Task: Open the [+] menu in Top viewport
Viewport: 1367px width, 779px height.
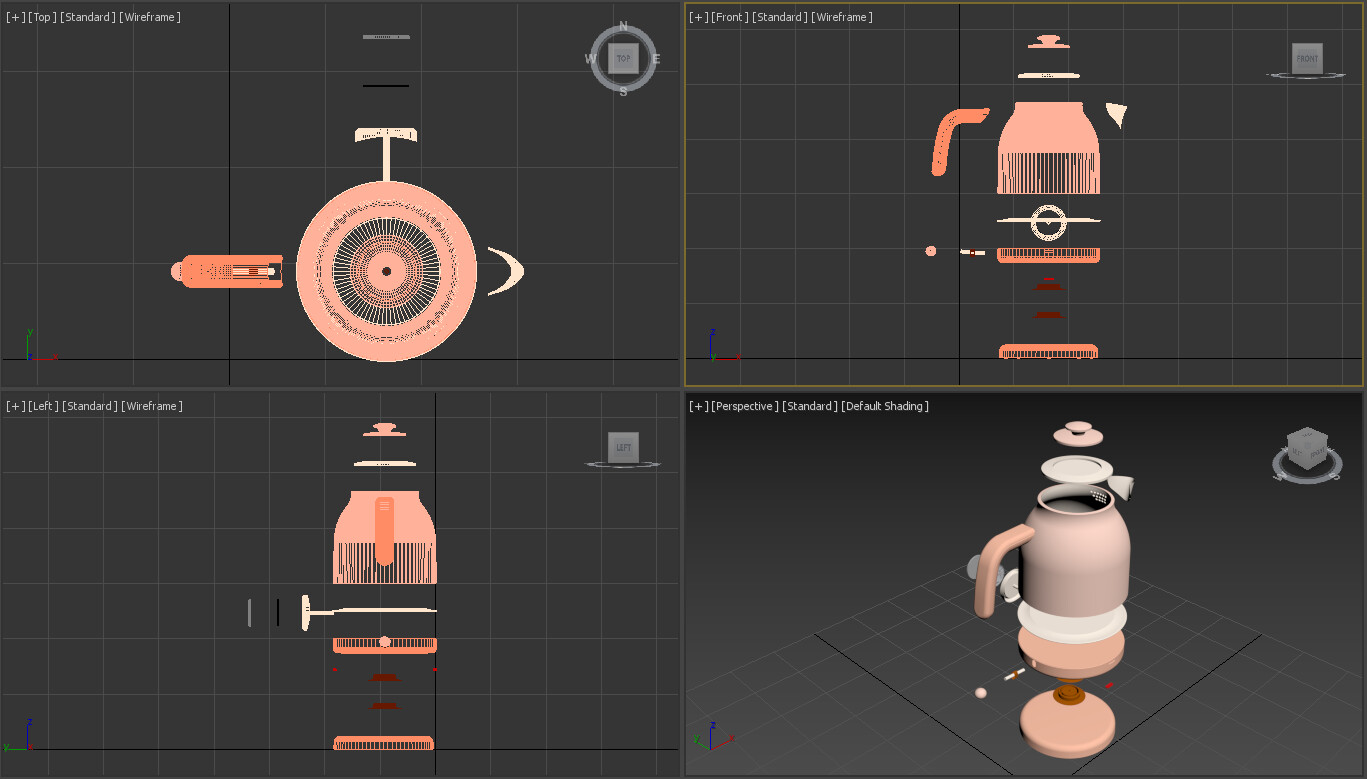Action: (16, 17)
